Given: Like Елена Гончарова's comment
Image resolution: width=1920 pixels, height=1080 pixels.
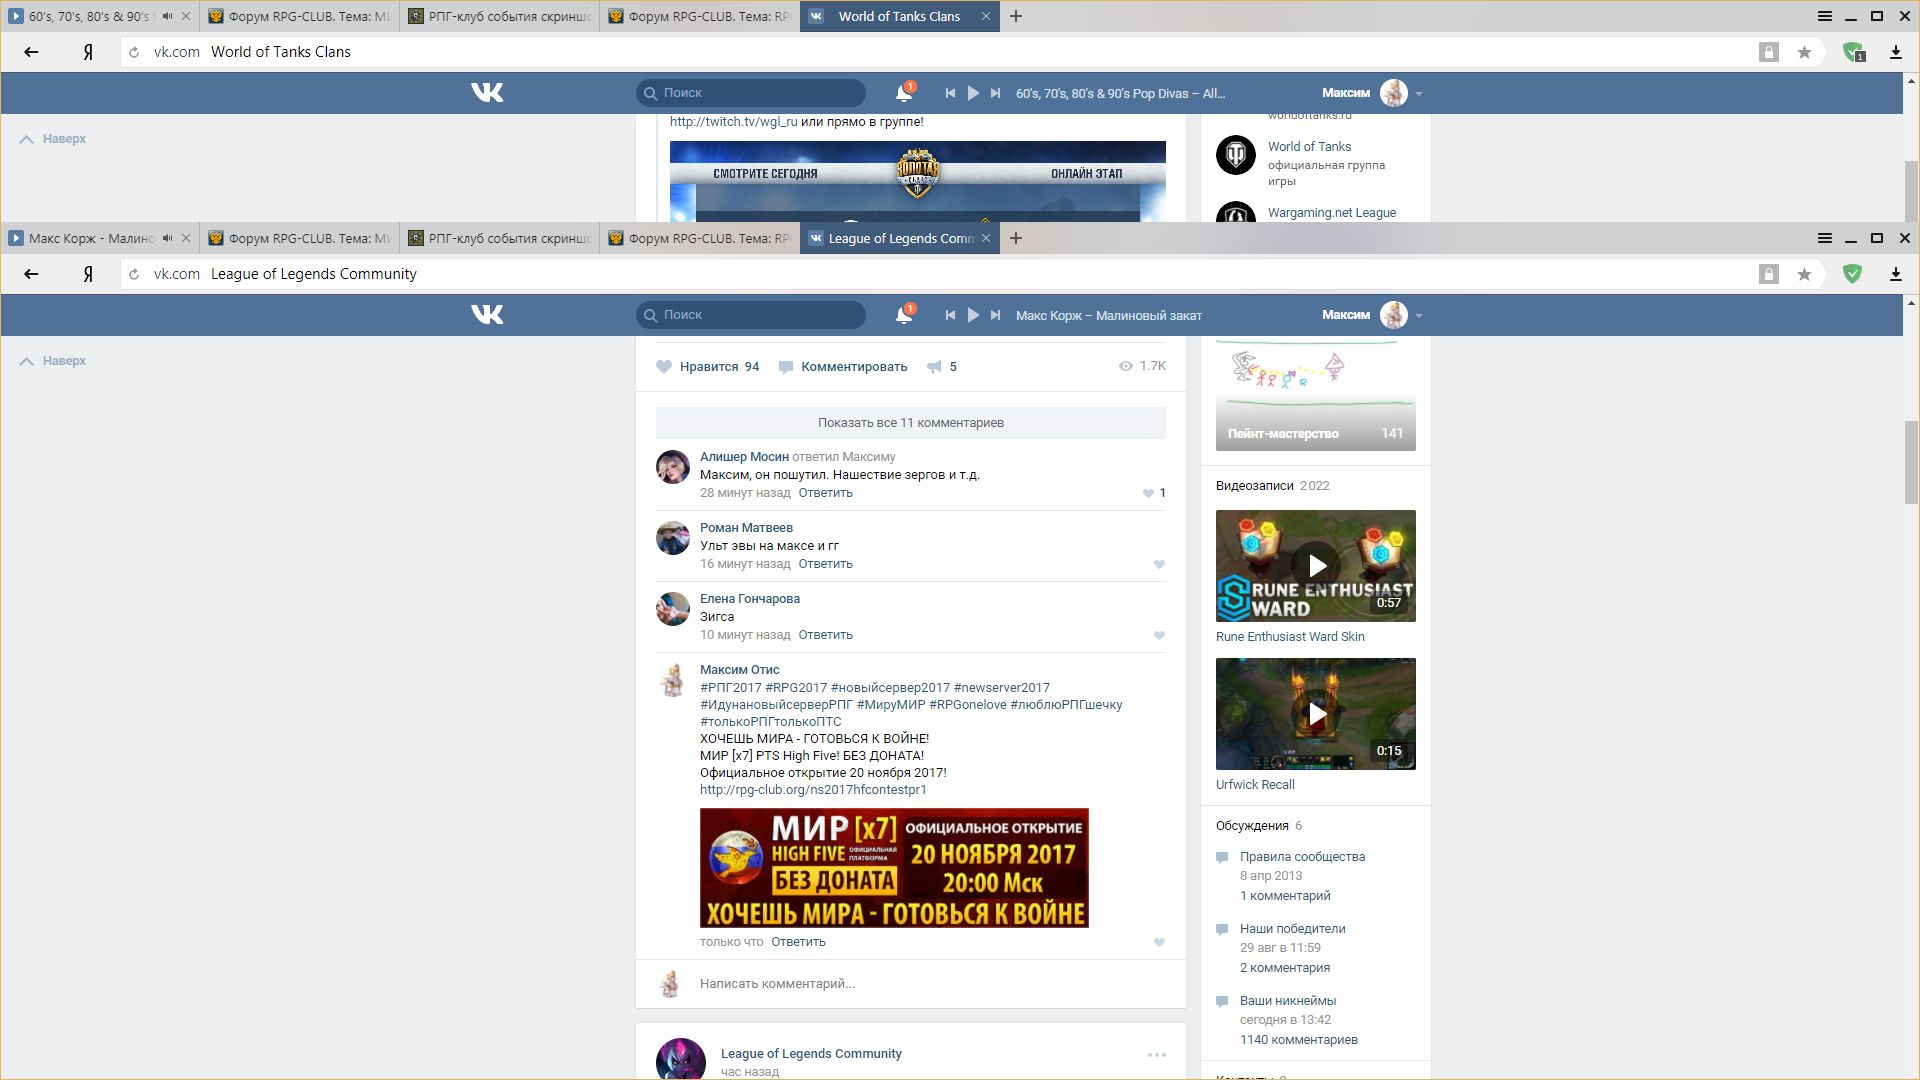Looking at the screenshot, I should [x=1159, y=635].
